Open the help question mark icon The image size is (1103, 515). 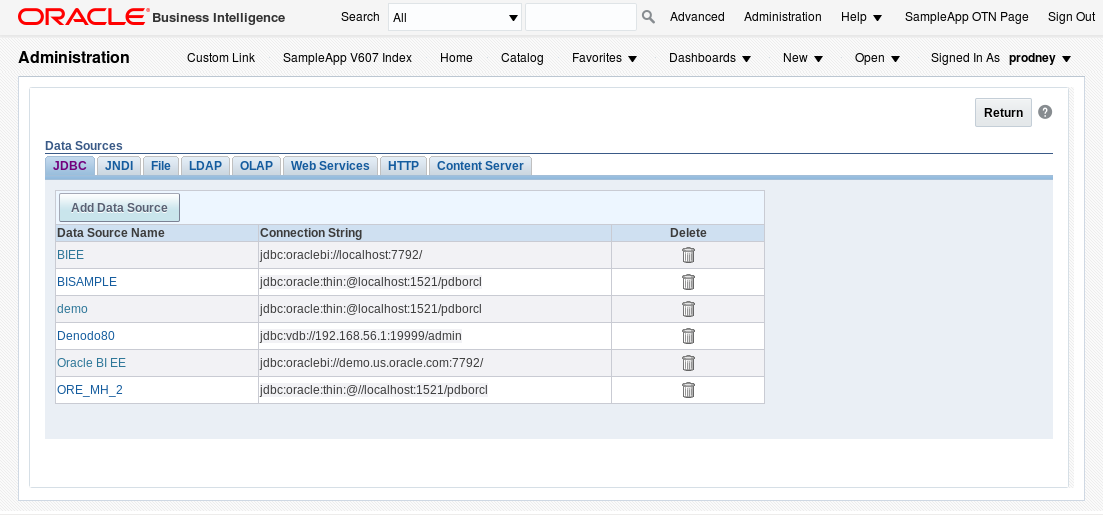pos(1045,112)
